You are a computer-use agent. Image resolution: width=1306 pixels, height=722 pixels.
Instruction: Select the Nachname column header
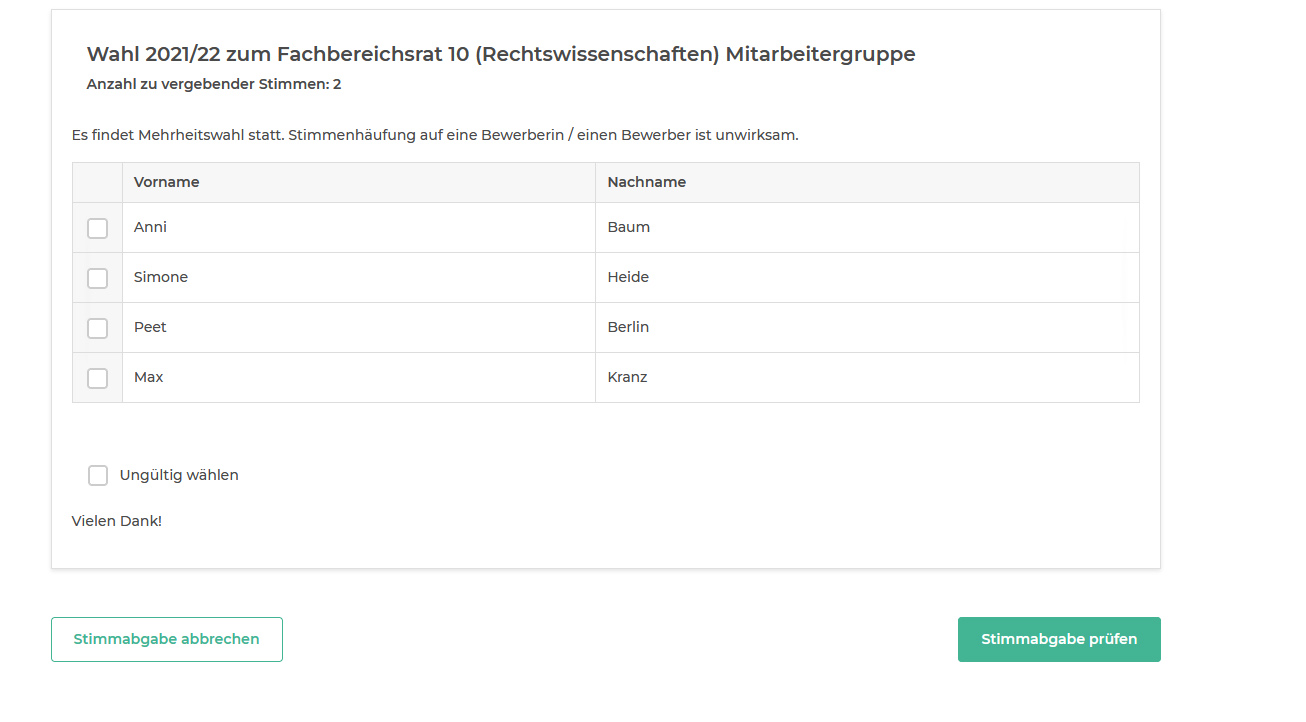pos(647,182)
